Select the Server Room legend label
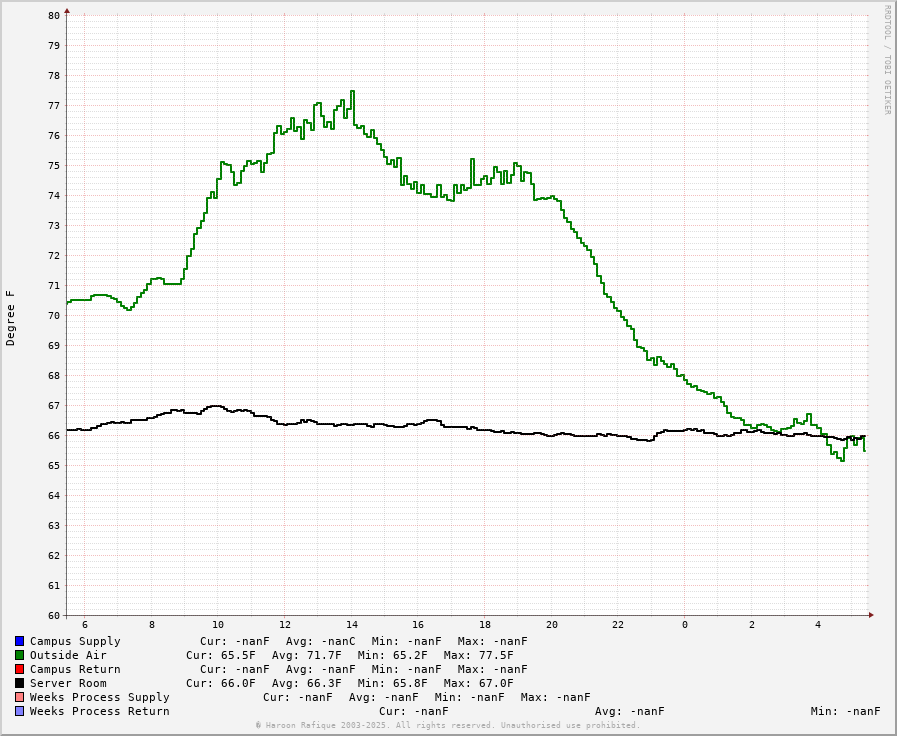Viewport: 897px width, 736px height. coord(68,683)
